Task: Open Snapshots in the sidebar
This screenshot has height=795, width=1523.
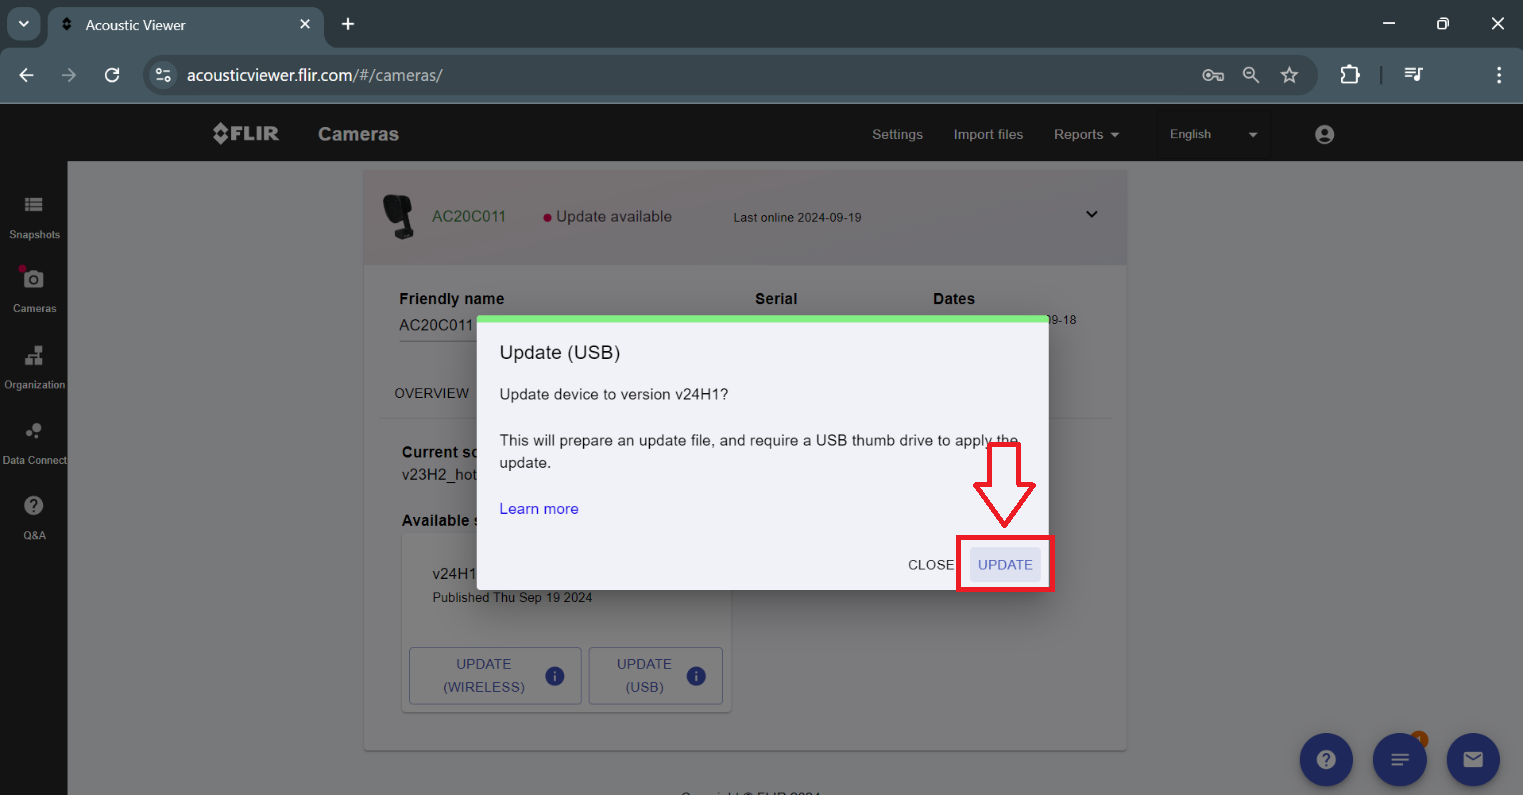Action: coord(34,216)
